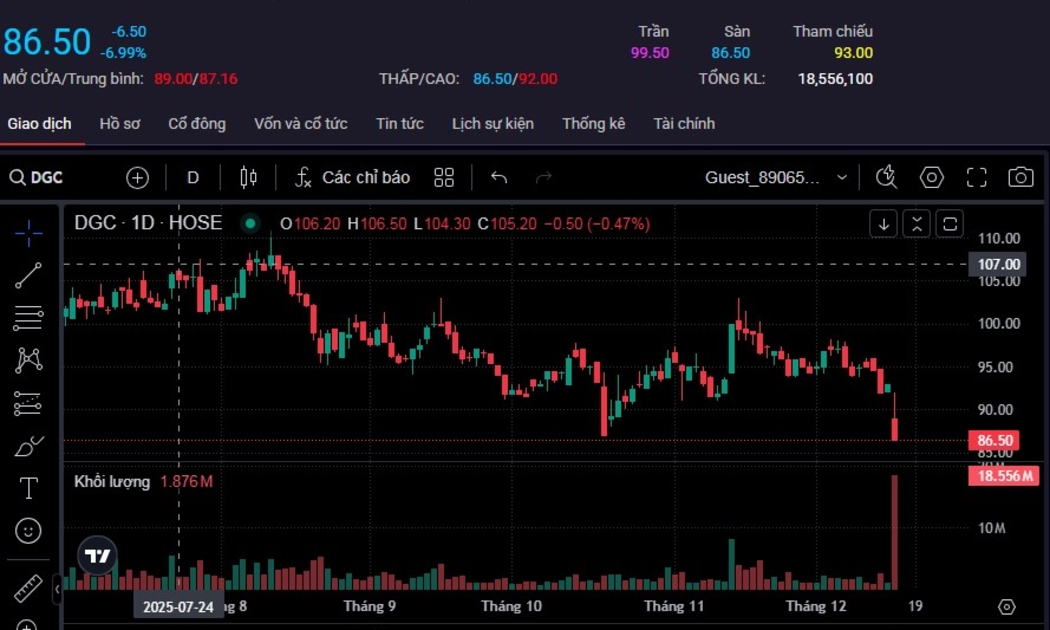Viewport: 1050px width, 630px height.
Task: Click the add symbol plus icon
Action: pos(137,177)
